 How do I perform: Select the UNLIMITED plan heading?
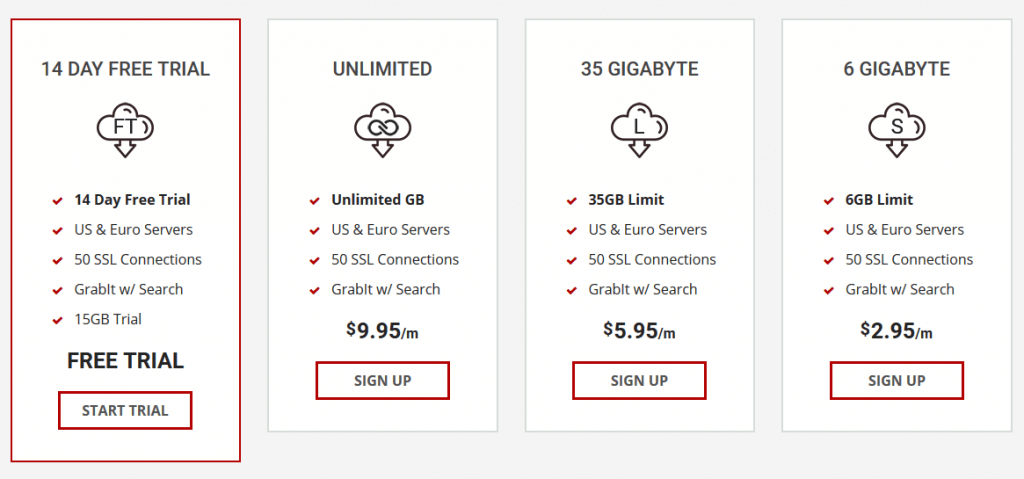click(382, 69)
